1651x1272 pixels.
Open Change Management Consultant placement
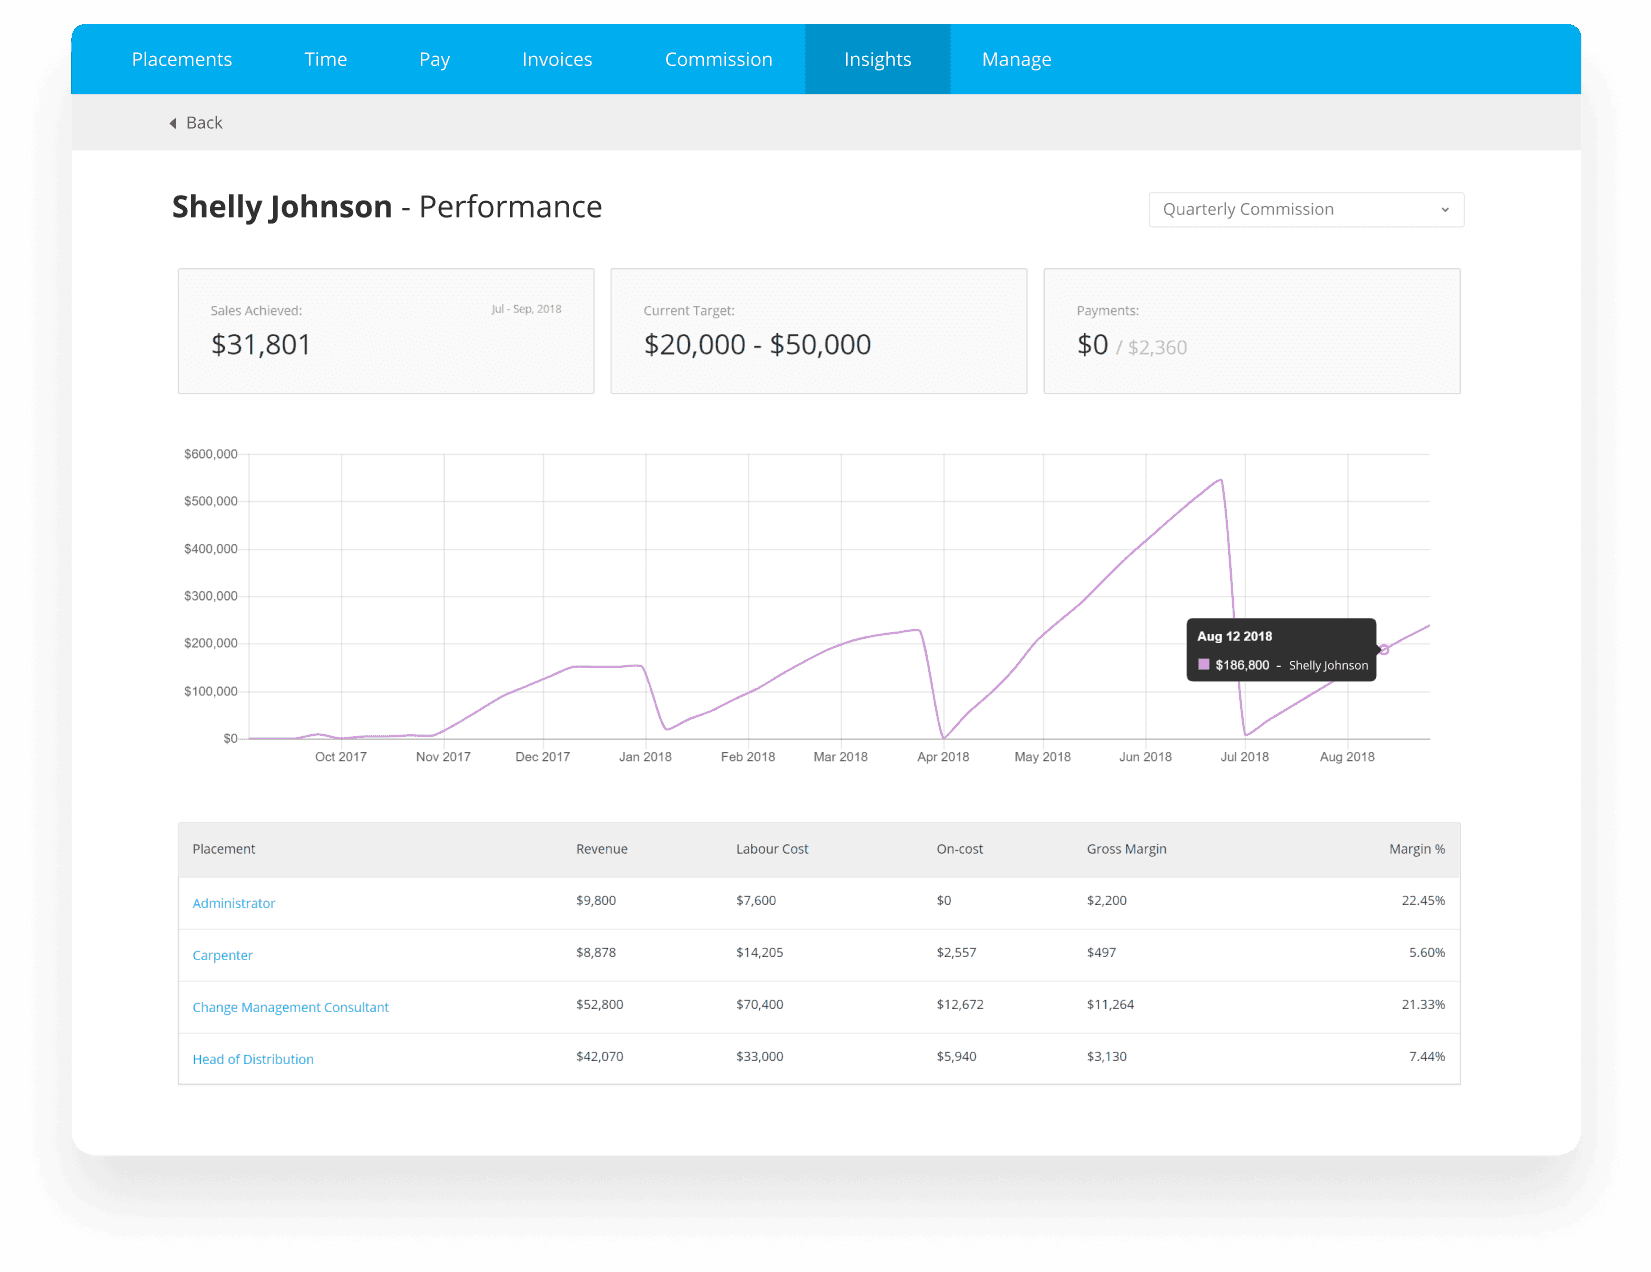(291, 1007)
